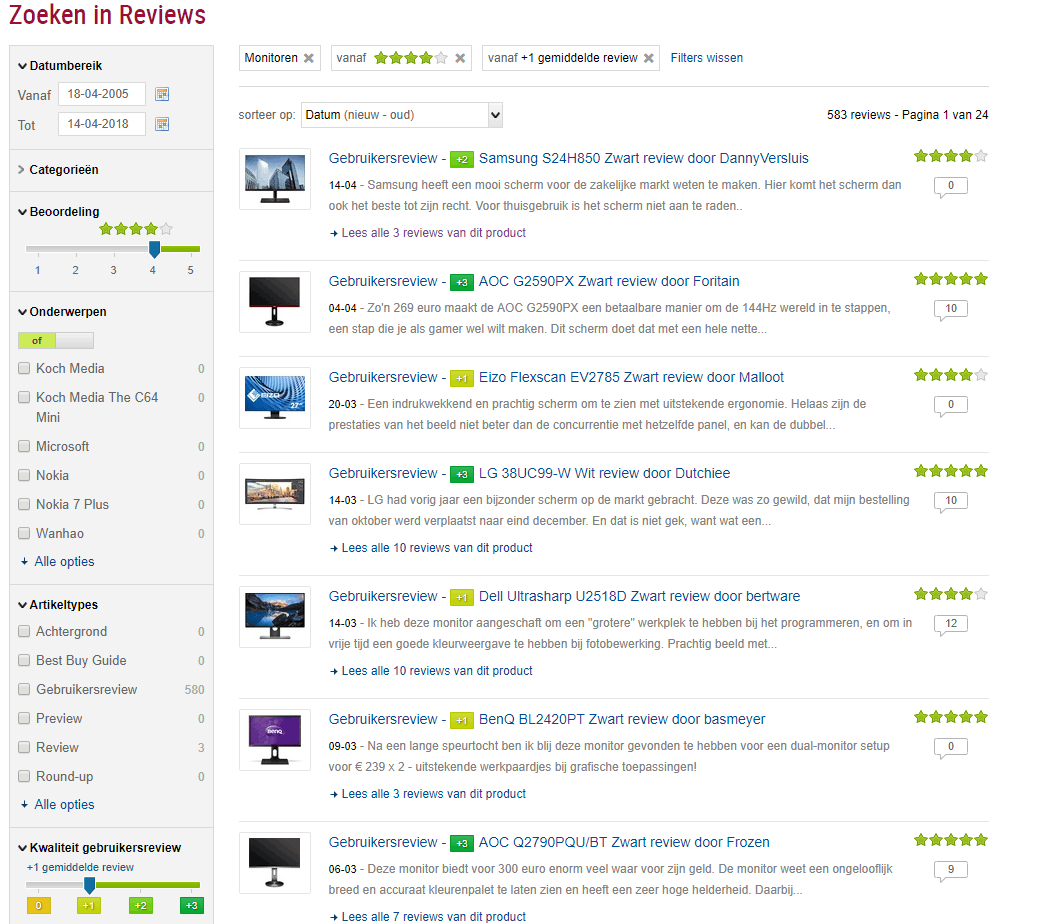The height and width of the screenshot is (924, 1046).
Task: Open comments bubble on Eizo Flexscan review
Action: pos(951,406)
